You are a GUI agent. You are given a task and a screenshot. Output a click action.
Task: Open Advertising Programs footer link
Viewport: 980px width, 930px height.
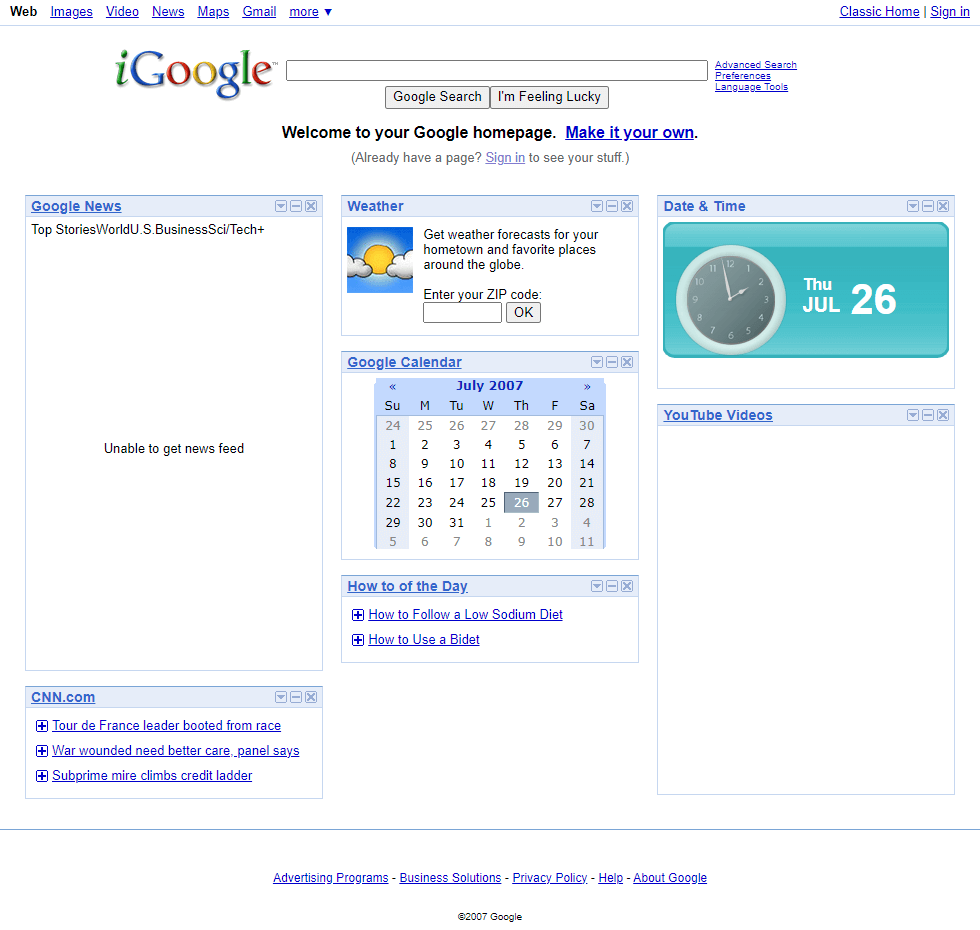[331, 878]
